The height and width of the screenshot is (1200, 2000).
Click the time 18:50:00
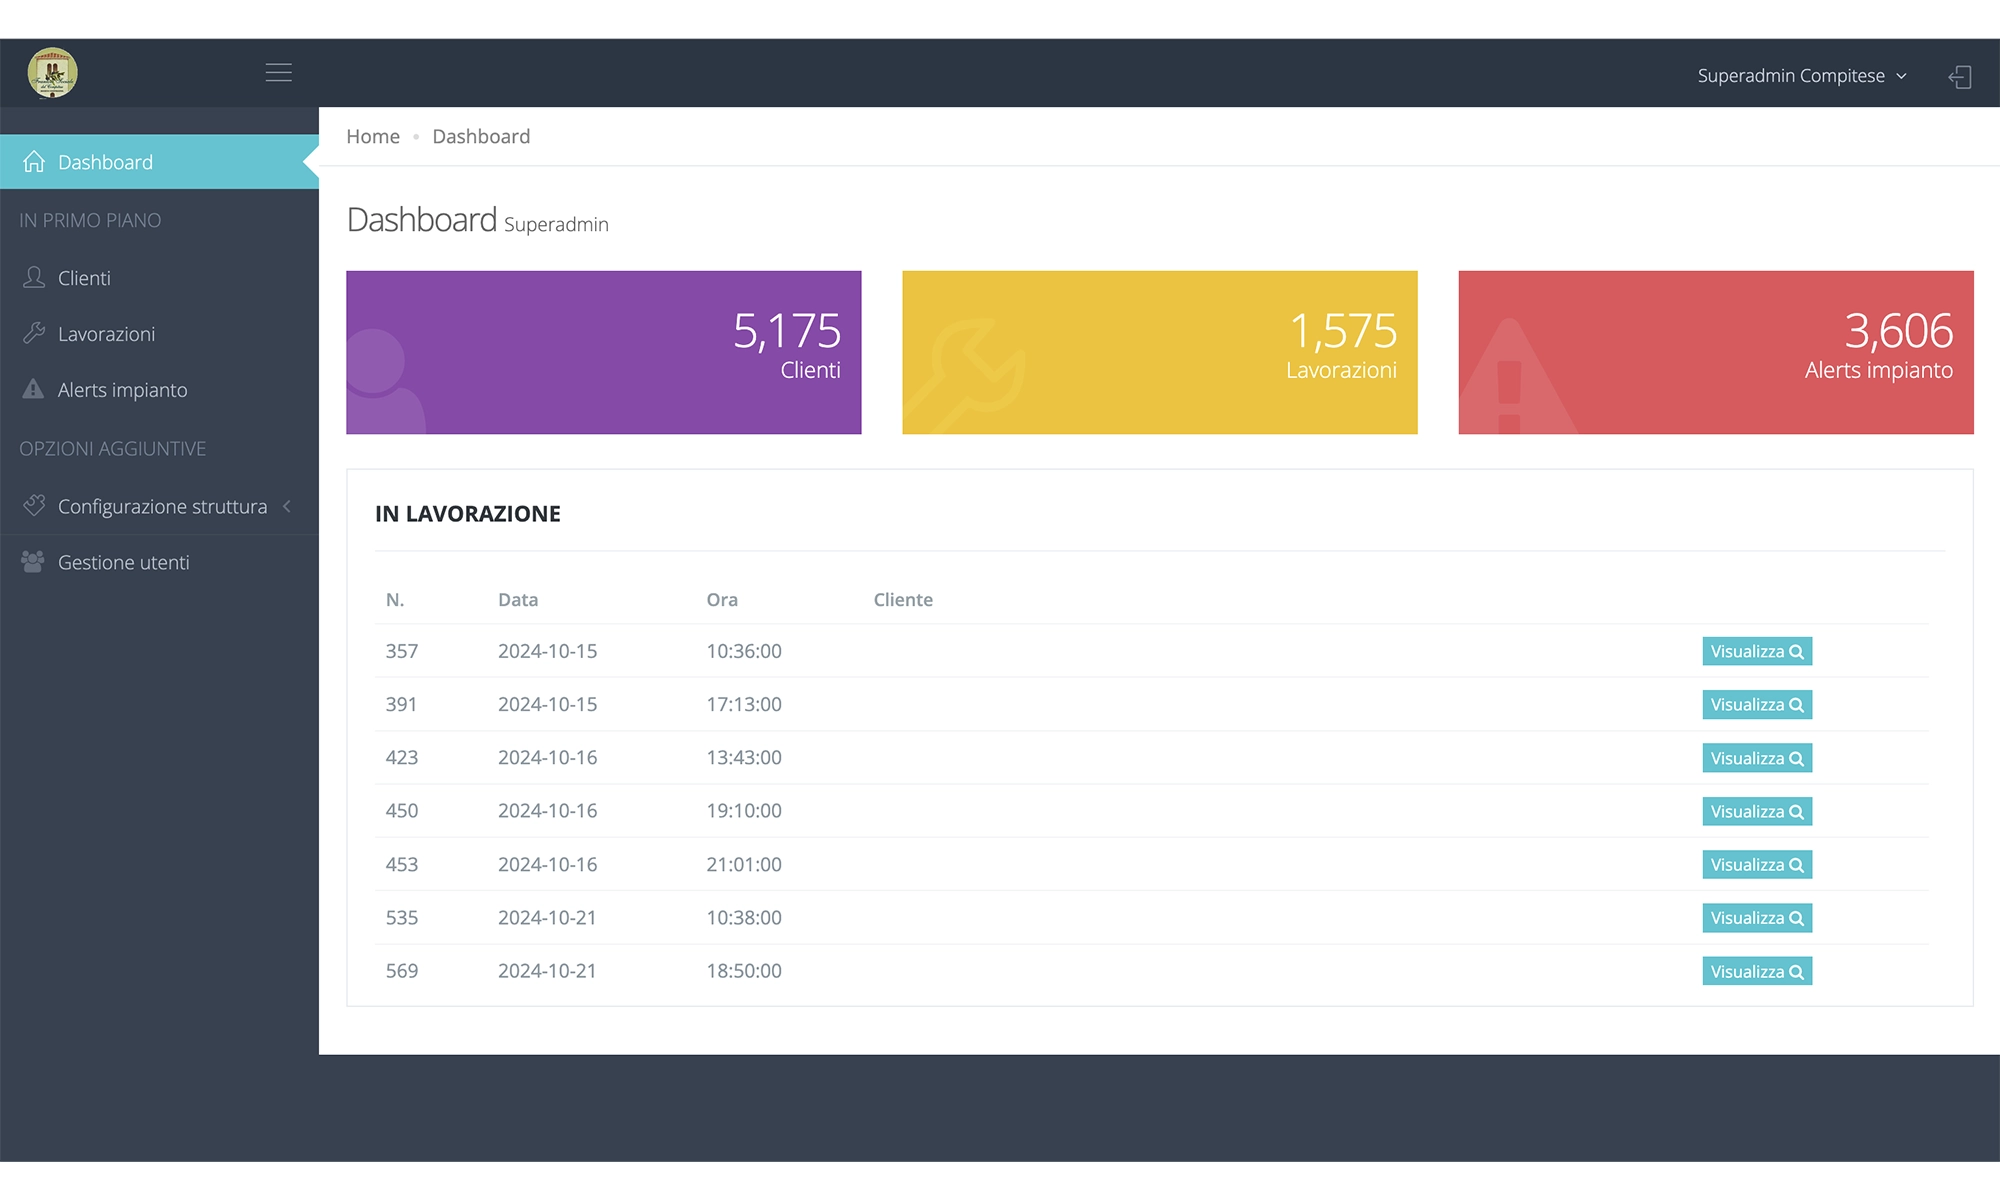tap(744, 970)
